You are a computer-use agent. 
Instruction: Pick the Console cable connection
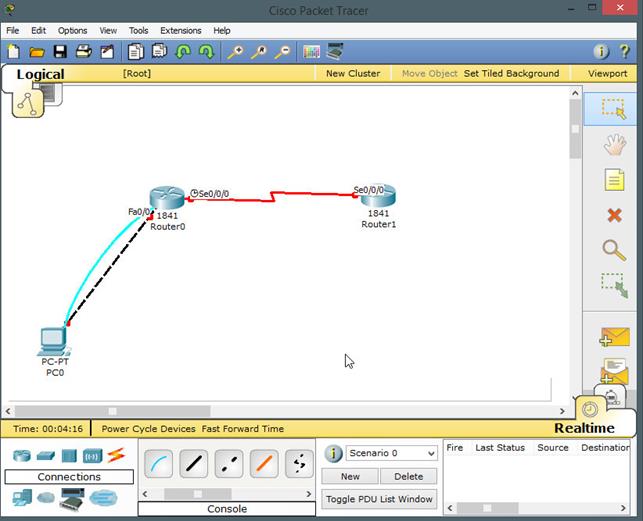point(158,464)
